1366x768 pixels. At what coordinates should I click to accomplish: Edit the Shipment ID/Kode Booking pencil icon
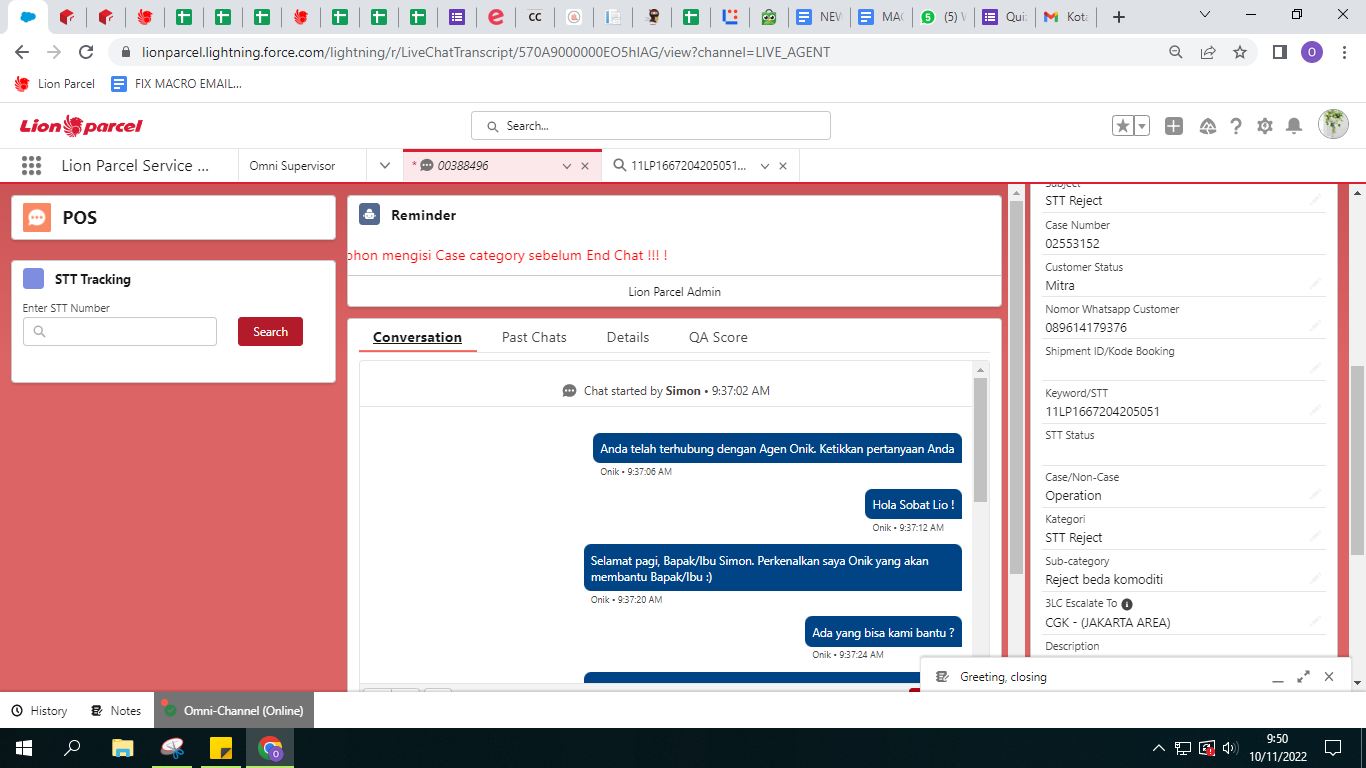point(1316,369)
